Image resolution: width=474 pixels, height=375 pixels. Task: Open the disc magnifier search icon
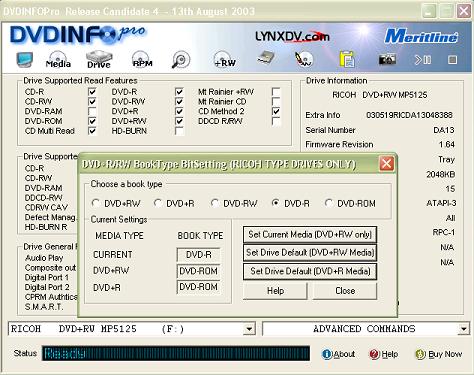coord(181,60)
